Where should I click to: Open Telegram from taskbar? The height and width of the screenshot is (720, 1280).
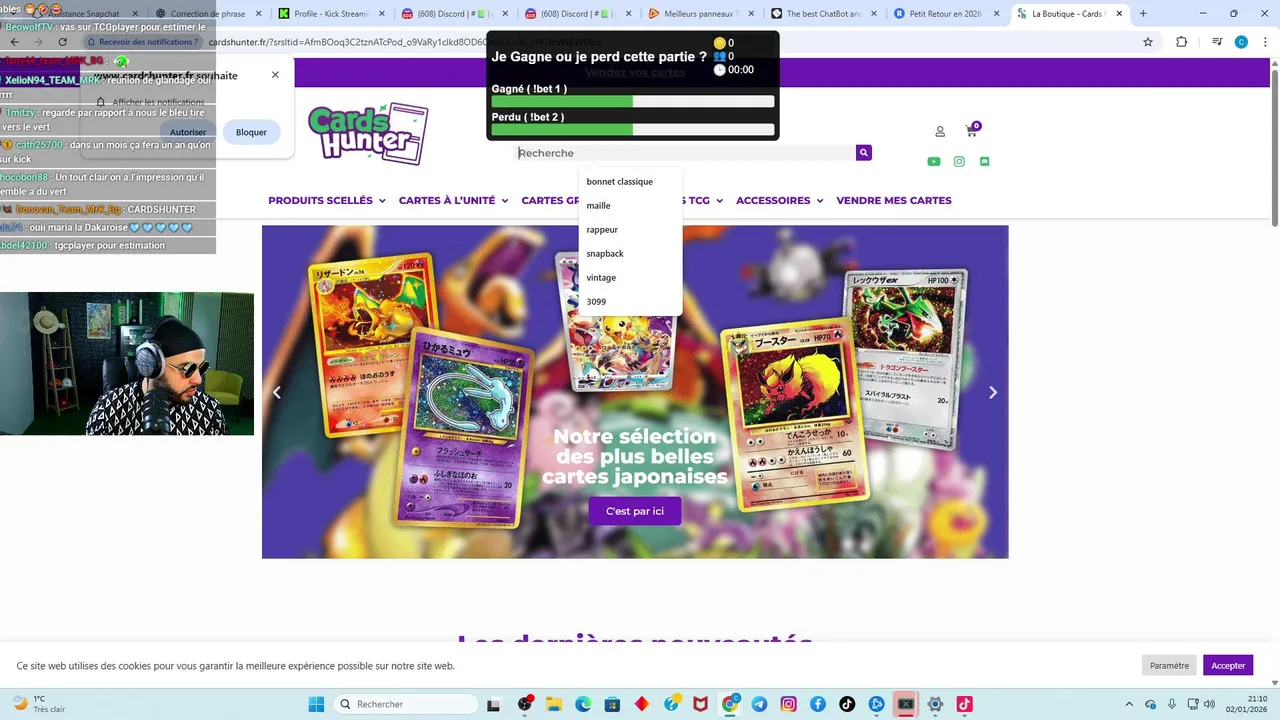pos(759,704)
